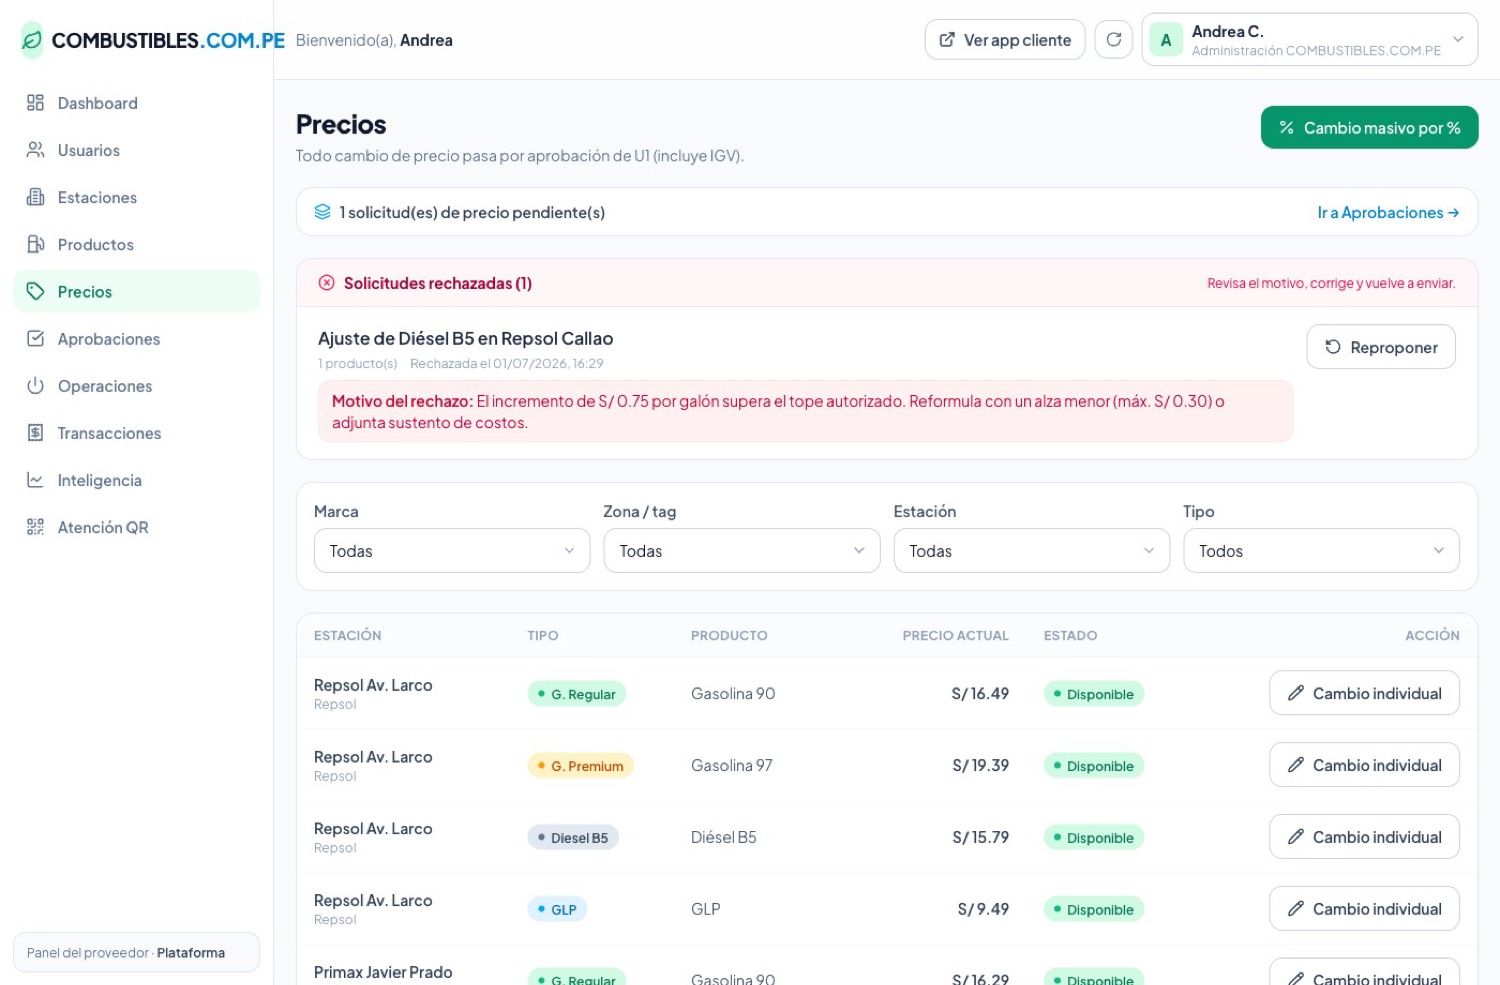Click the ESTACIÓN column header
The image size is (1500, 985).
click(x=348, y=635)
